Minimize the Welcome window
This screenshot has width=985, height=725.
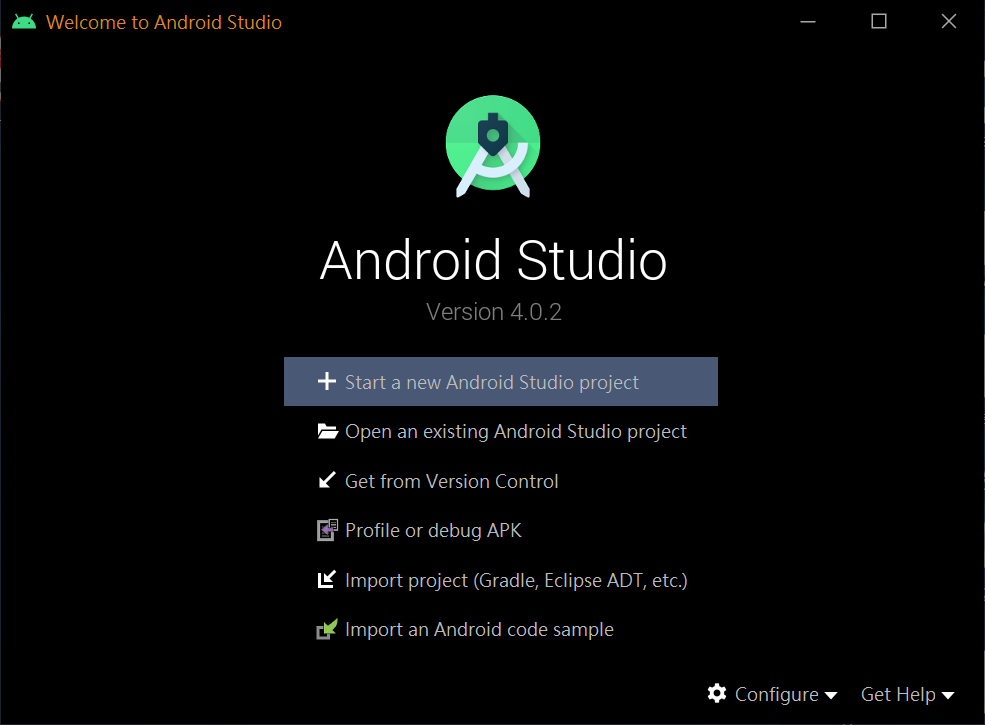pyautogui.click(x=808, y=21)
